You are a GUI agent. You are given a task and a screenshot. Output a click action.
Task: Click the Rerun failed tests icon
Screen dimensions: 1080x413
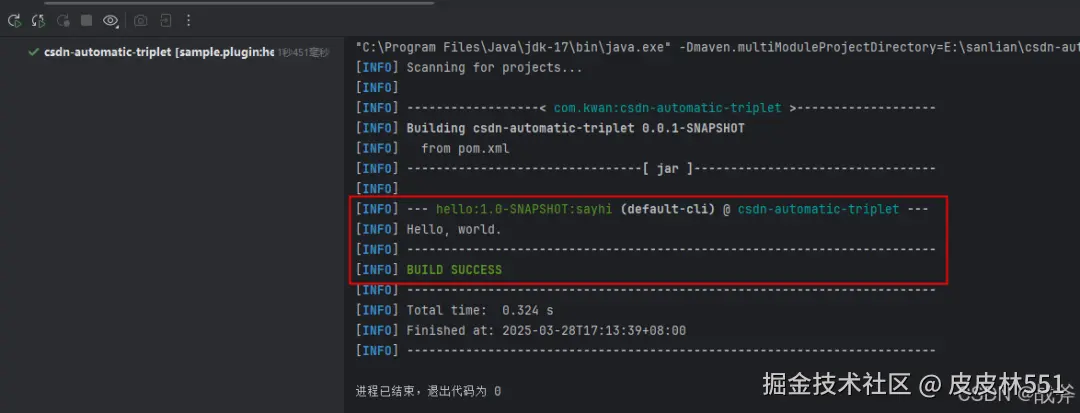pos(38,20)
